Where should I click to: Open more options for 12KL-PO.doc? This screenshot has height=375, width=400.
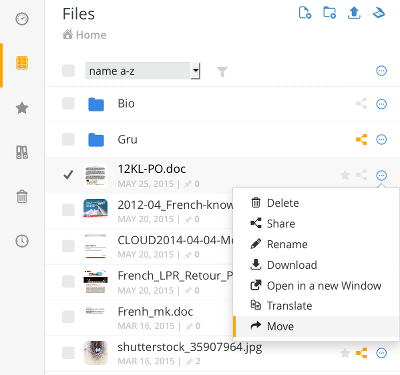pos(381,175)
